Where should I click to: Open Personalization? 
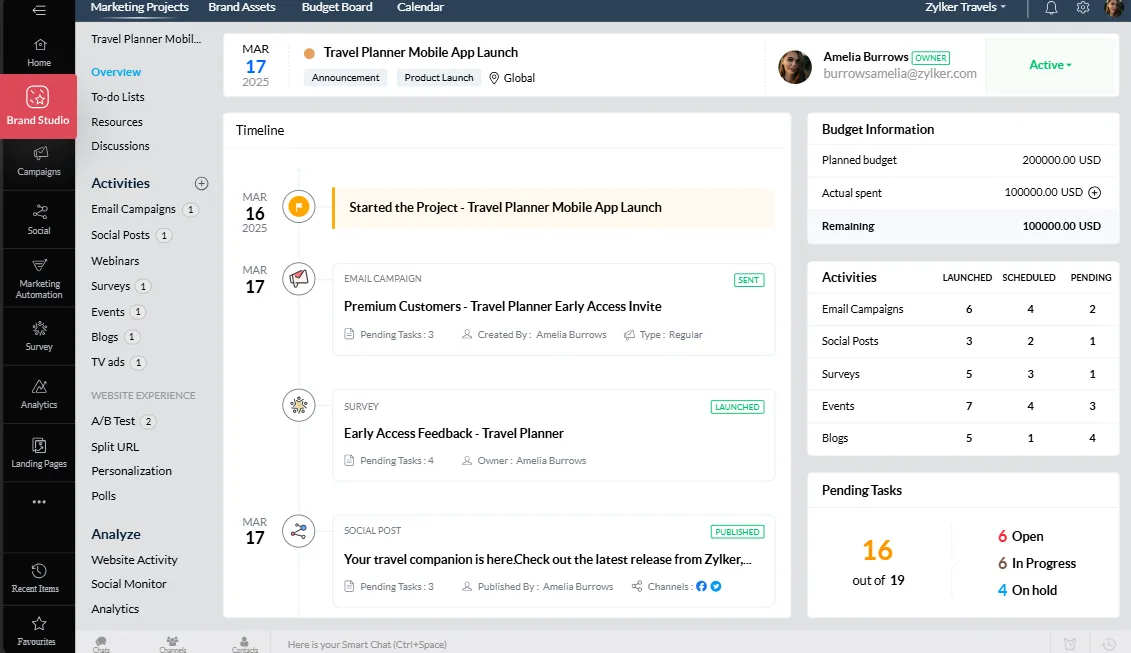[x=131, y=471]
